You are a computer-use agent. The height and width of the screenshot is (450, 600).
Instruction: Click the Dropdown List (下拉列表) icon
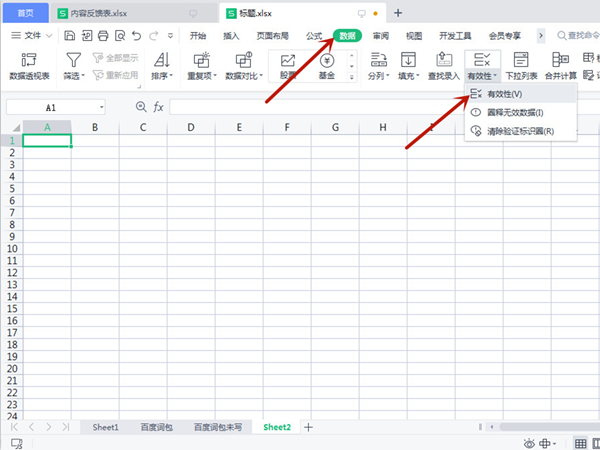pos(519,62)
